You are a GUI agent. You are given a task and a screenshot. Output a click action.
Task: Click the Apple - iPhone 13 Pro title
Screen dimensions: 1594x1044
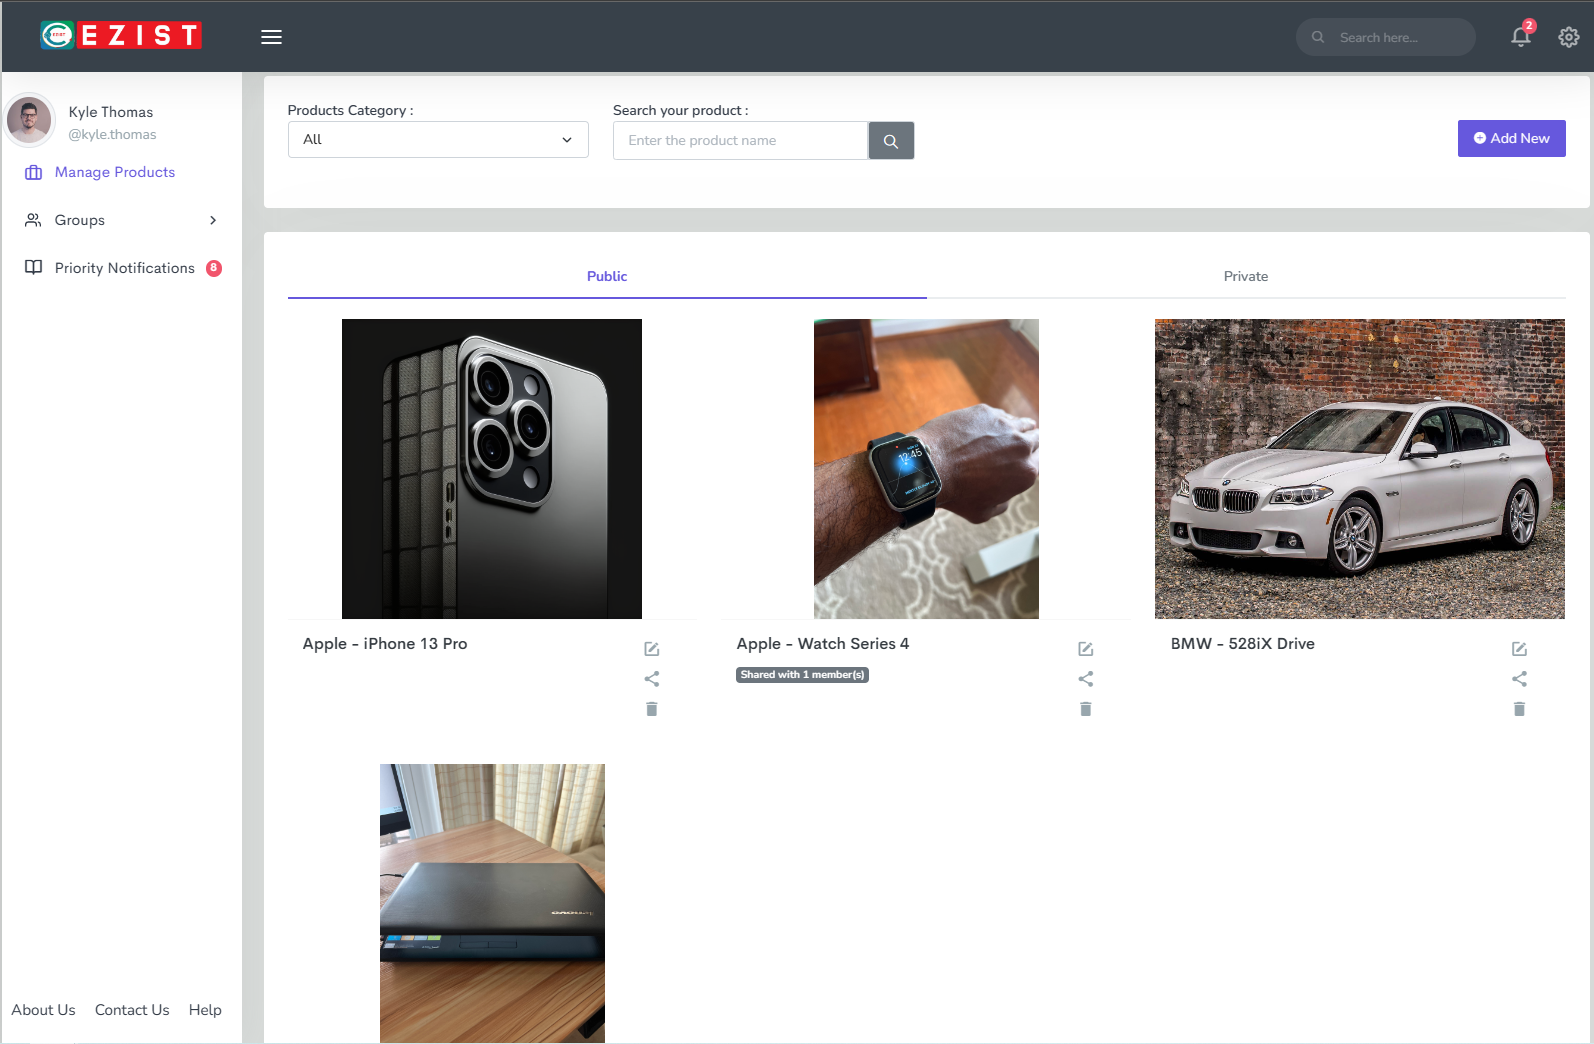[x=385, y=644]
